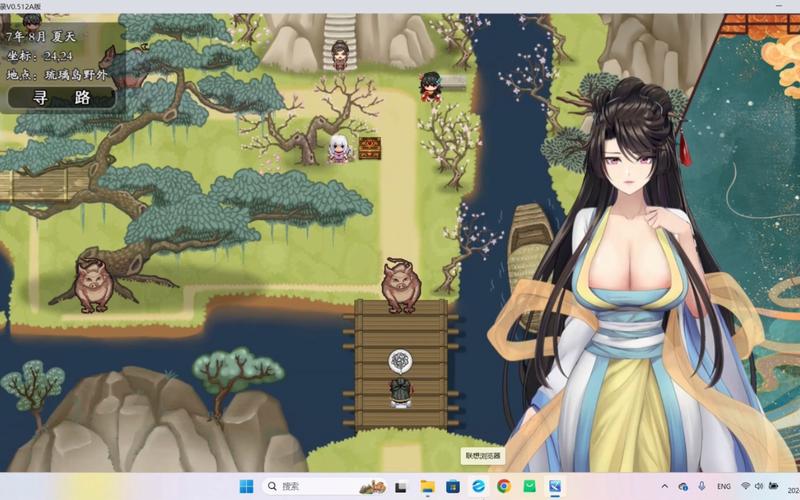This screenshot has height=500, width=800.
Task: Click the 寻路 pathfinding button
Action: point(62,97)
